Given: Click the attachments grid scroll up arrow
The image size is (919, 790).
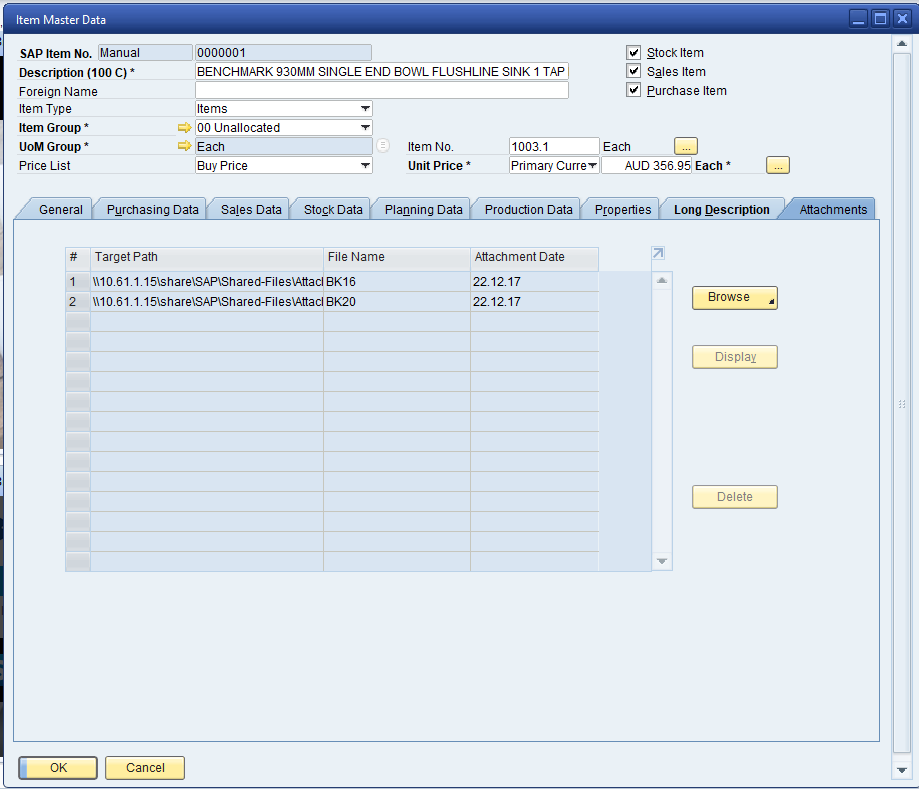Looking at the screenshot, I should point(661,281).
